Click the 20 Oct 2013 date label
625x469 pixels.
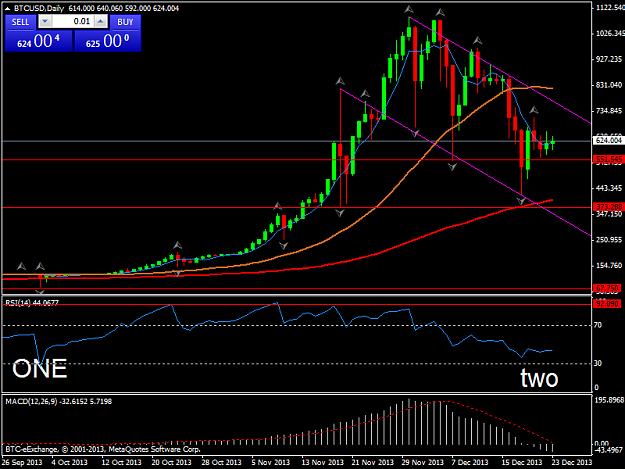coord(171,462)
